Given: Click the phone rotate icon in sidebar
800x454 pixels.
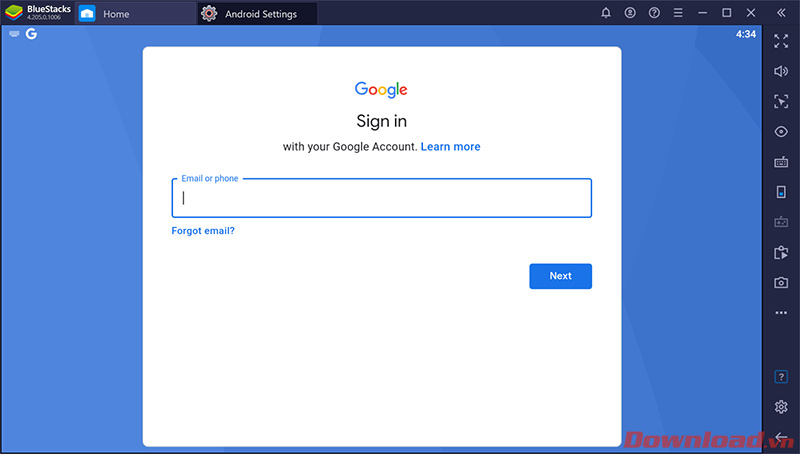Looking at the screenshot, I should (x=781, y=192).
